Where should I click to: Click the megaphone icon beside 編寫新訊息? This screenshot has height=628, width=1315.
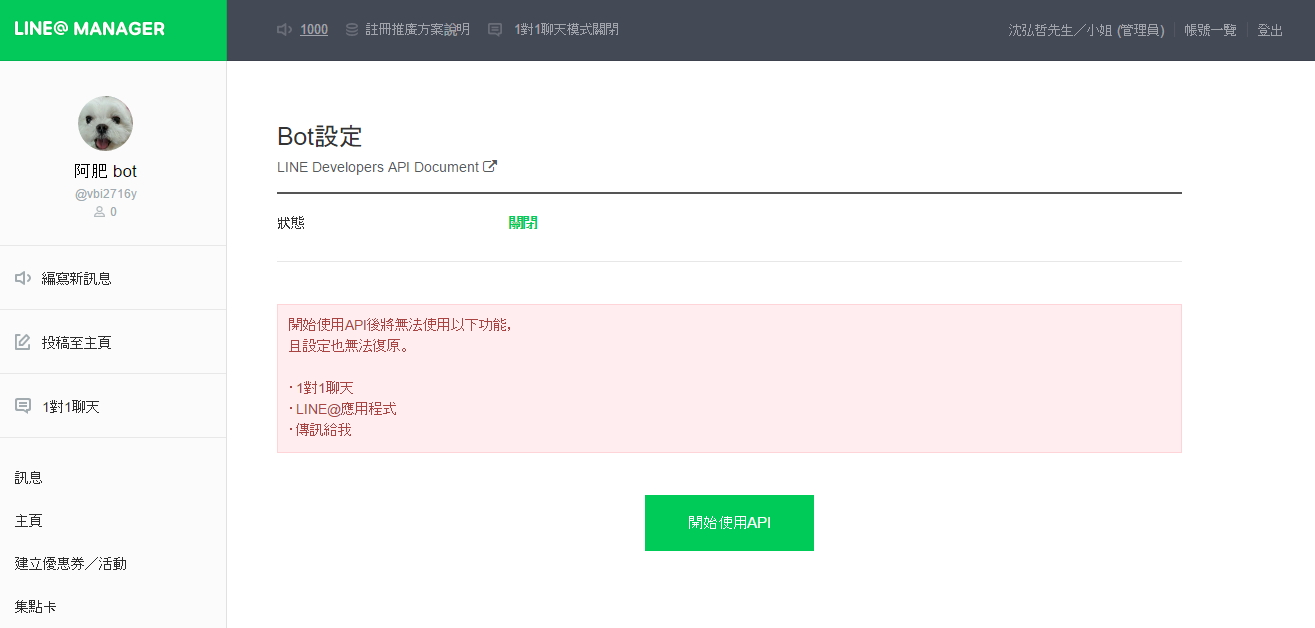pos(23,278)
